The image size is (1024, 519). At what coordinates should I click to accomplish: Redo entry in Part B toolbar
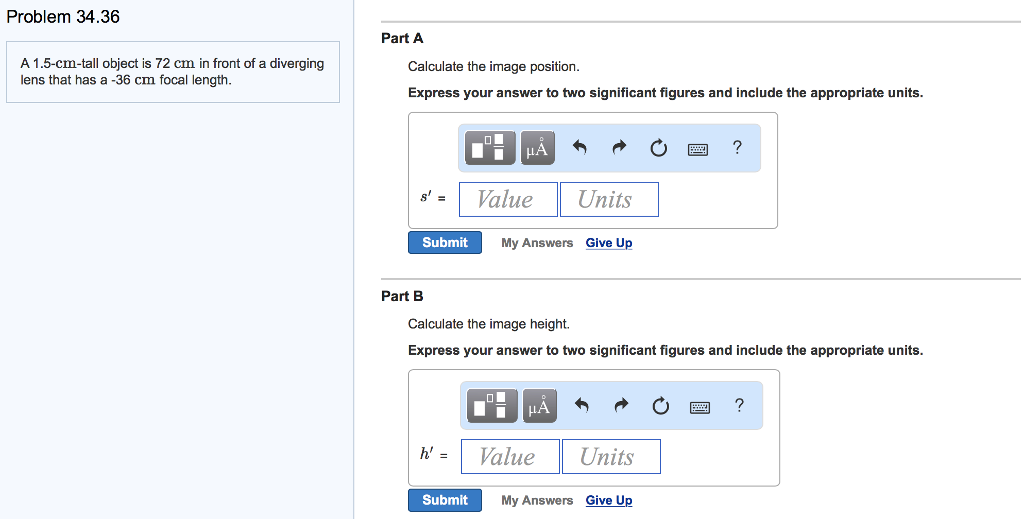(621, 406)
